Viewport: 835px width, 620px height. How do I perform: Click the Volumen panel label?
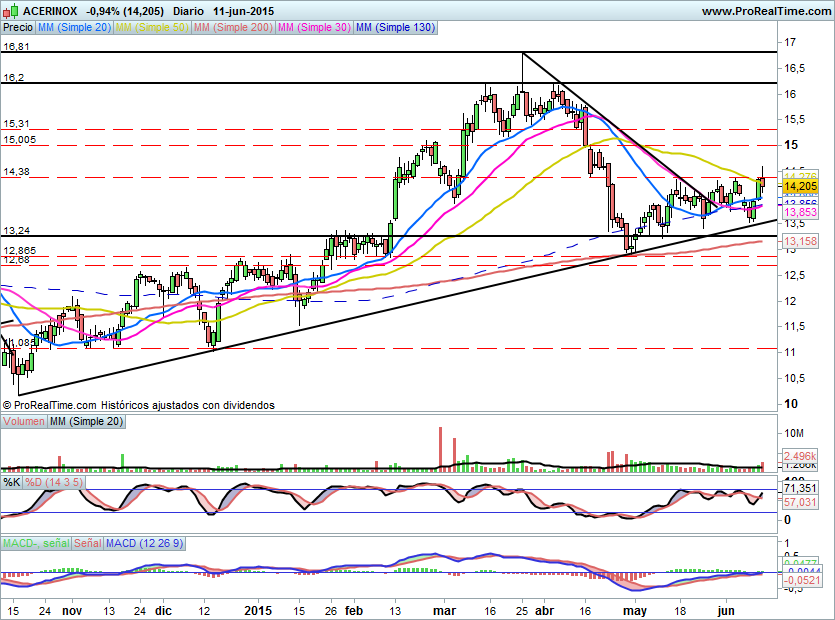click(x=24, y=423)
